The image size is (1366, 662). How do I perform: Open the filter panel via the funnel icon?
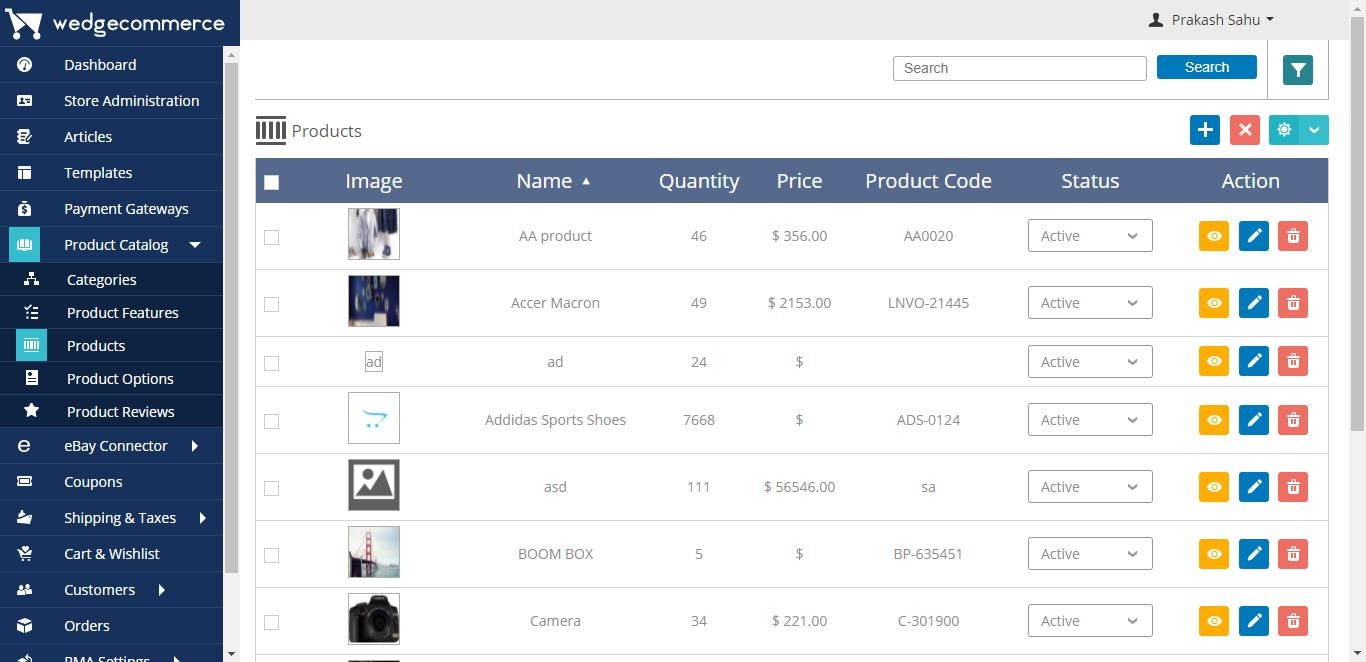point(1297,69)
